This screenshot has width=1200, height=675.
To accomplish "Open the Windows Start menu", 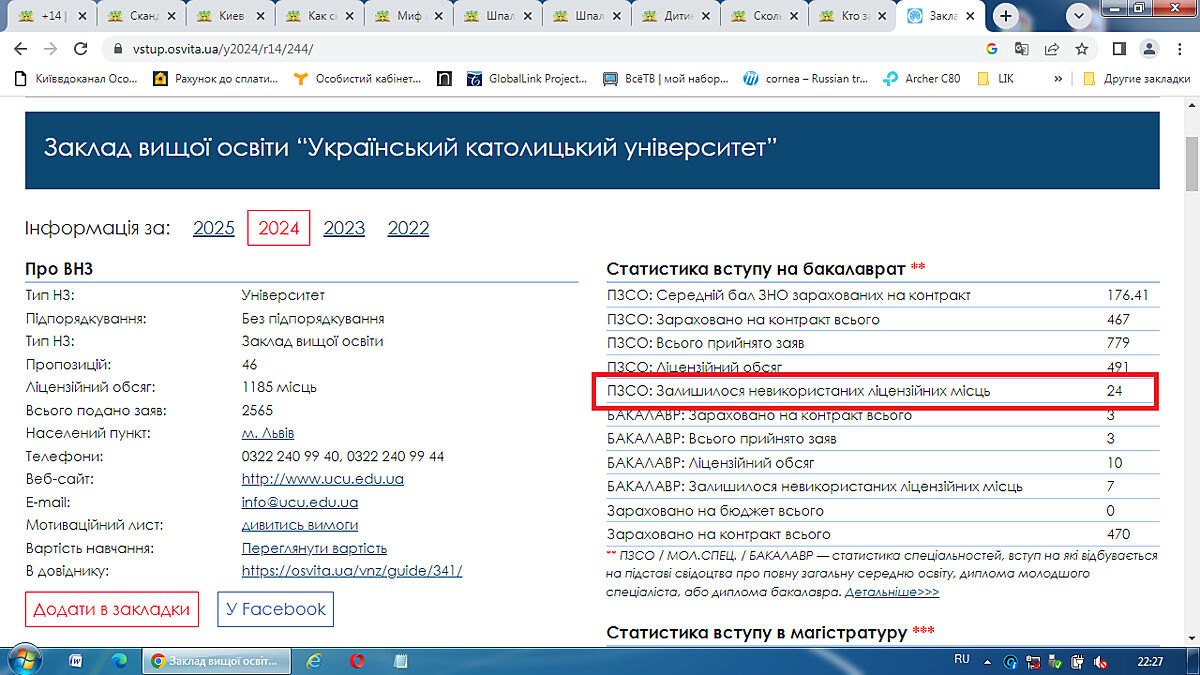I will point(22,661).
